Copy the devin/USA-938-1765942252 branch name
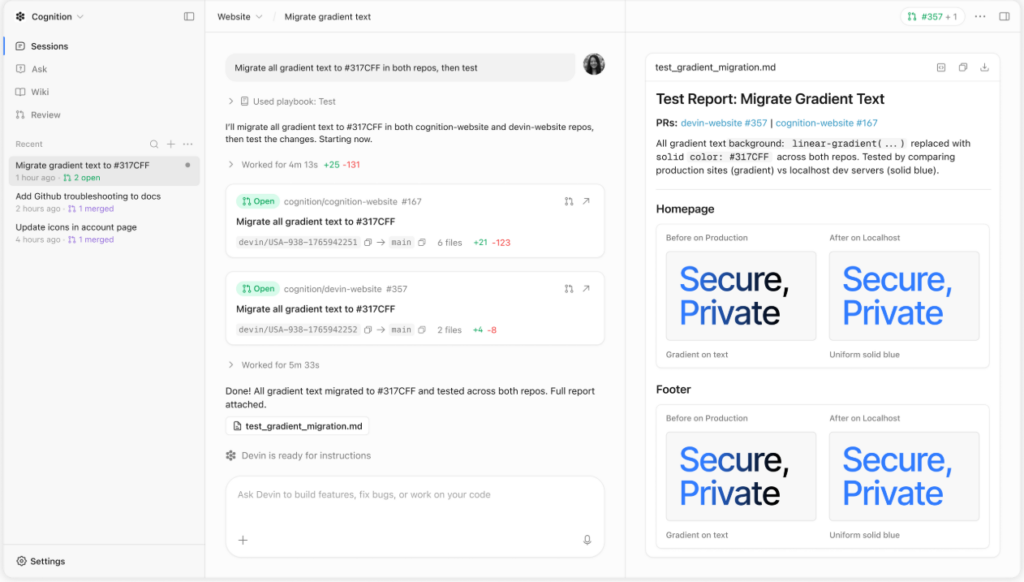 (x=369, y=330)
